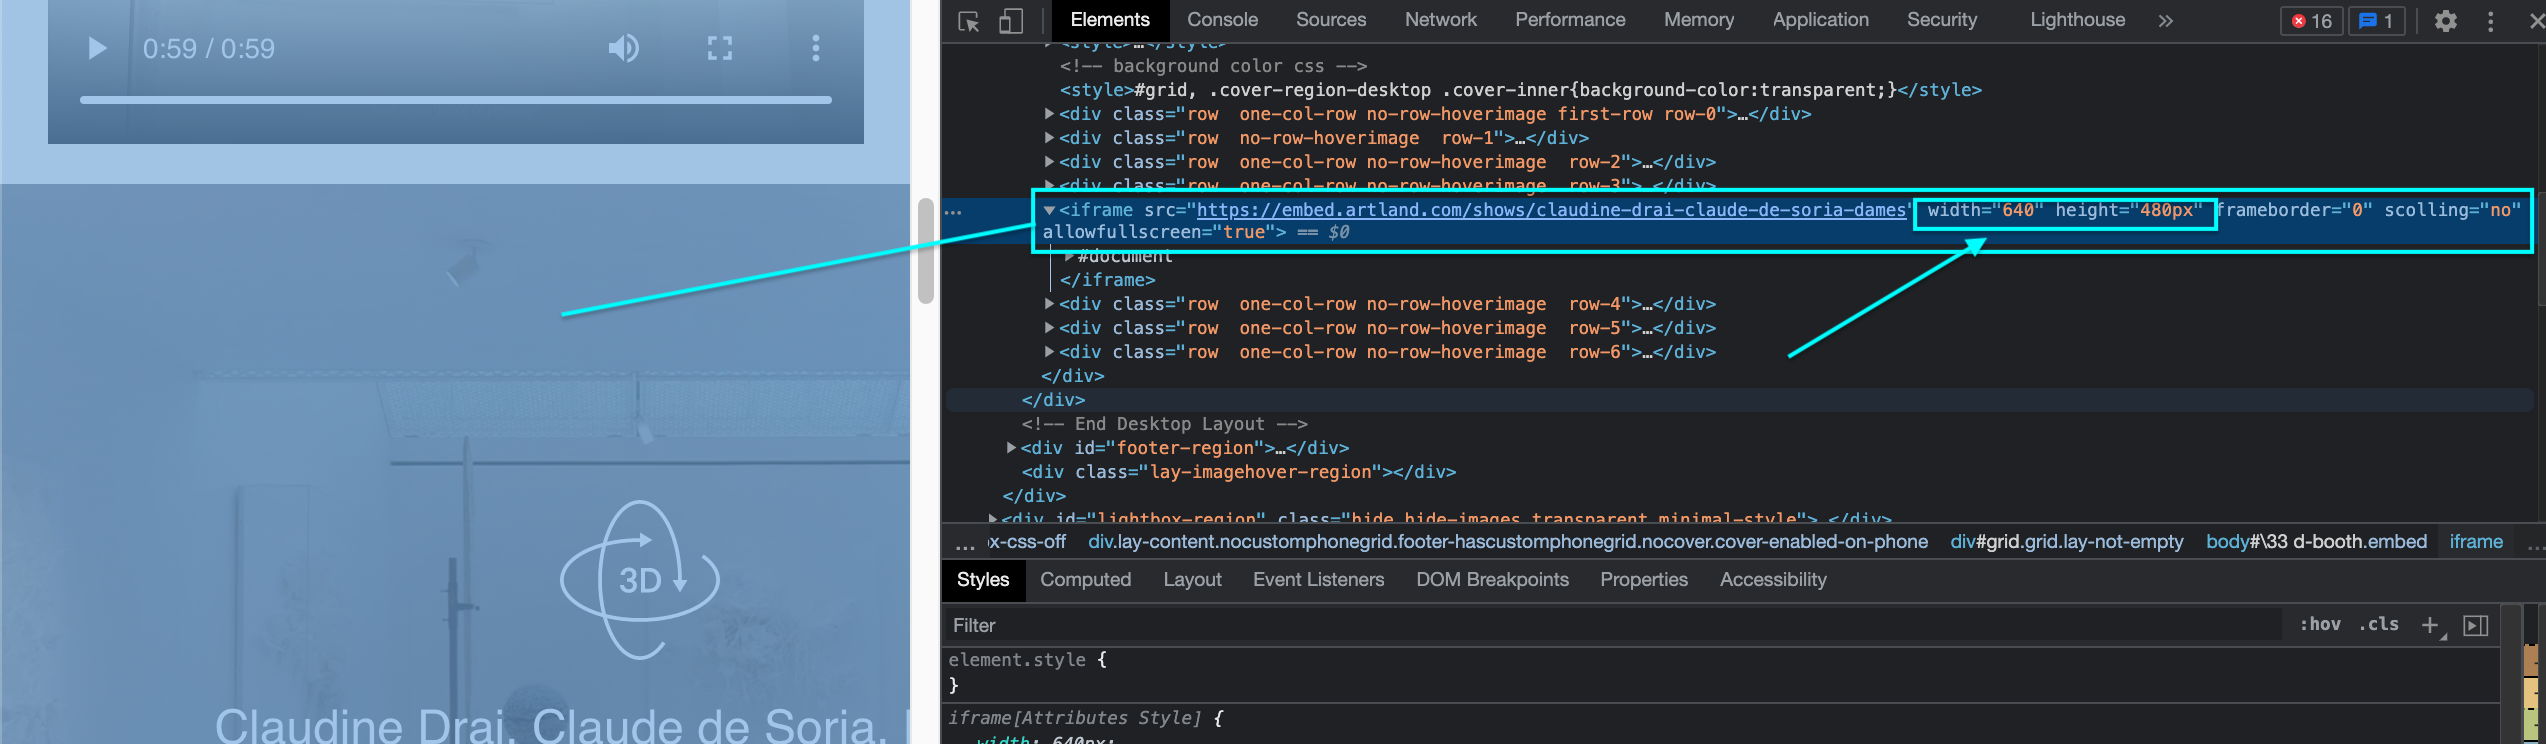Open the embed.artland.com iframe src link
The image size is (2546, 744).
[1551, 210]
